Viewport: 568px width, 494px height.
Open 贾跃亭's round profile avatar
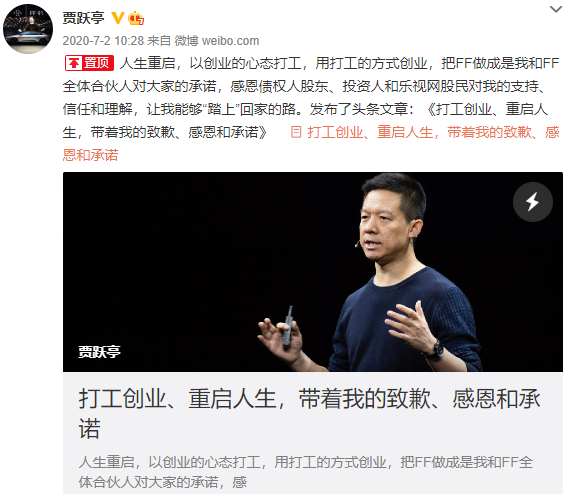pyautogui.click(x=28, y=29)
